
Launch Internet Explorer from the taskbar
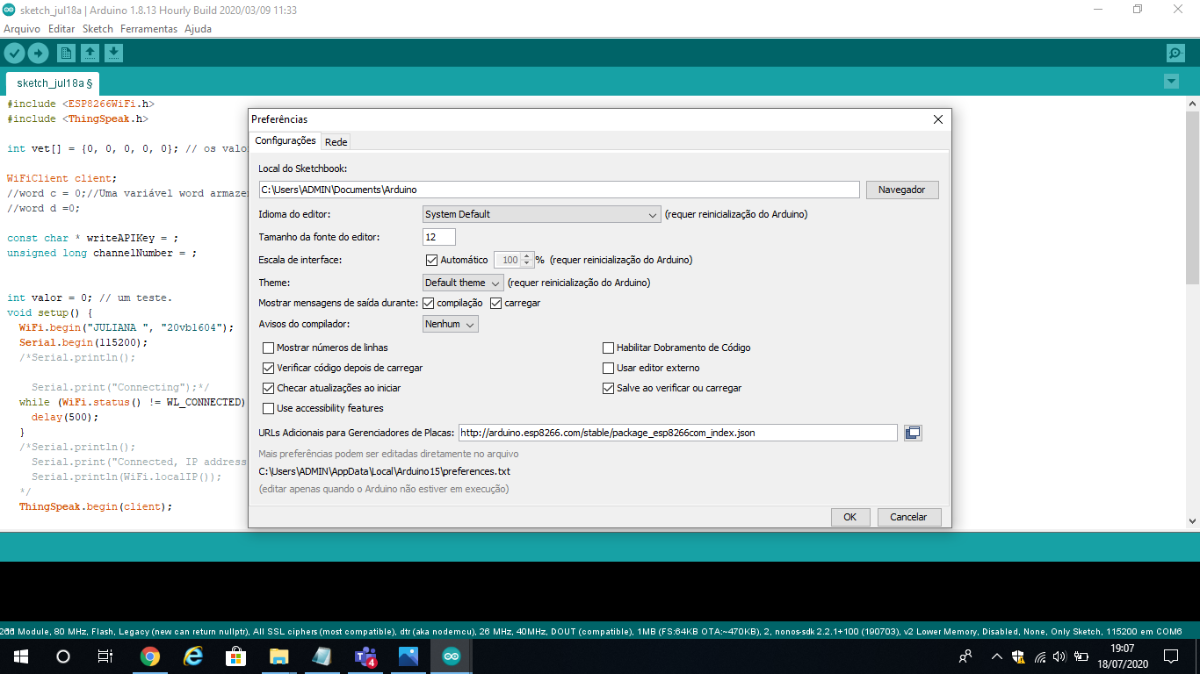[x=193, y=657]
